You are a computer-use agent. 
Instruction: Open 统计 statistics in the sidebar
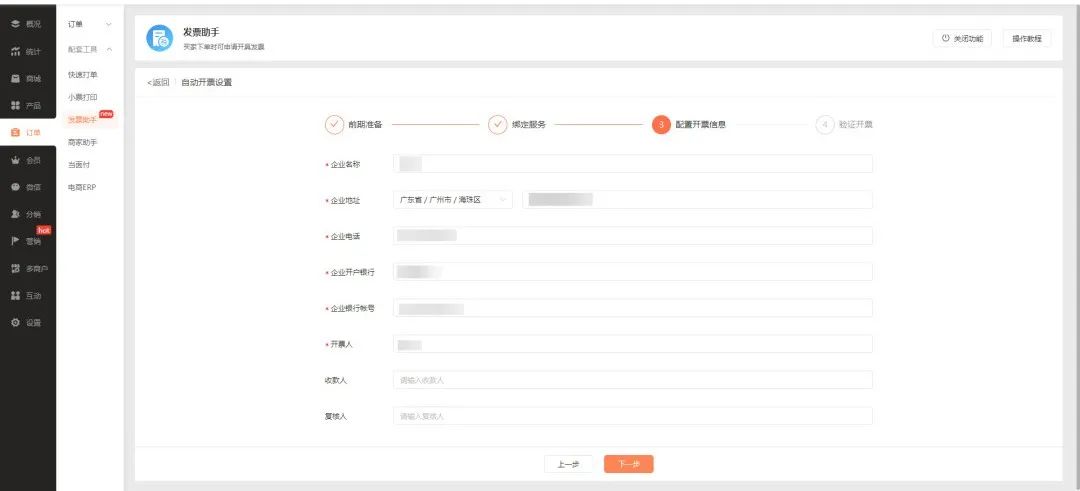pos(26,51)
